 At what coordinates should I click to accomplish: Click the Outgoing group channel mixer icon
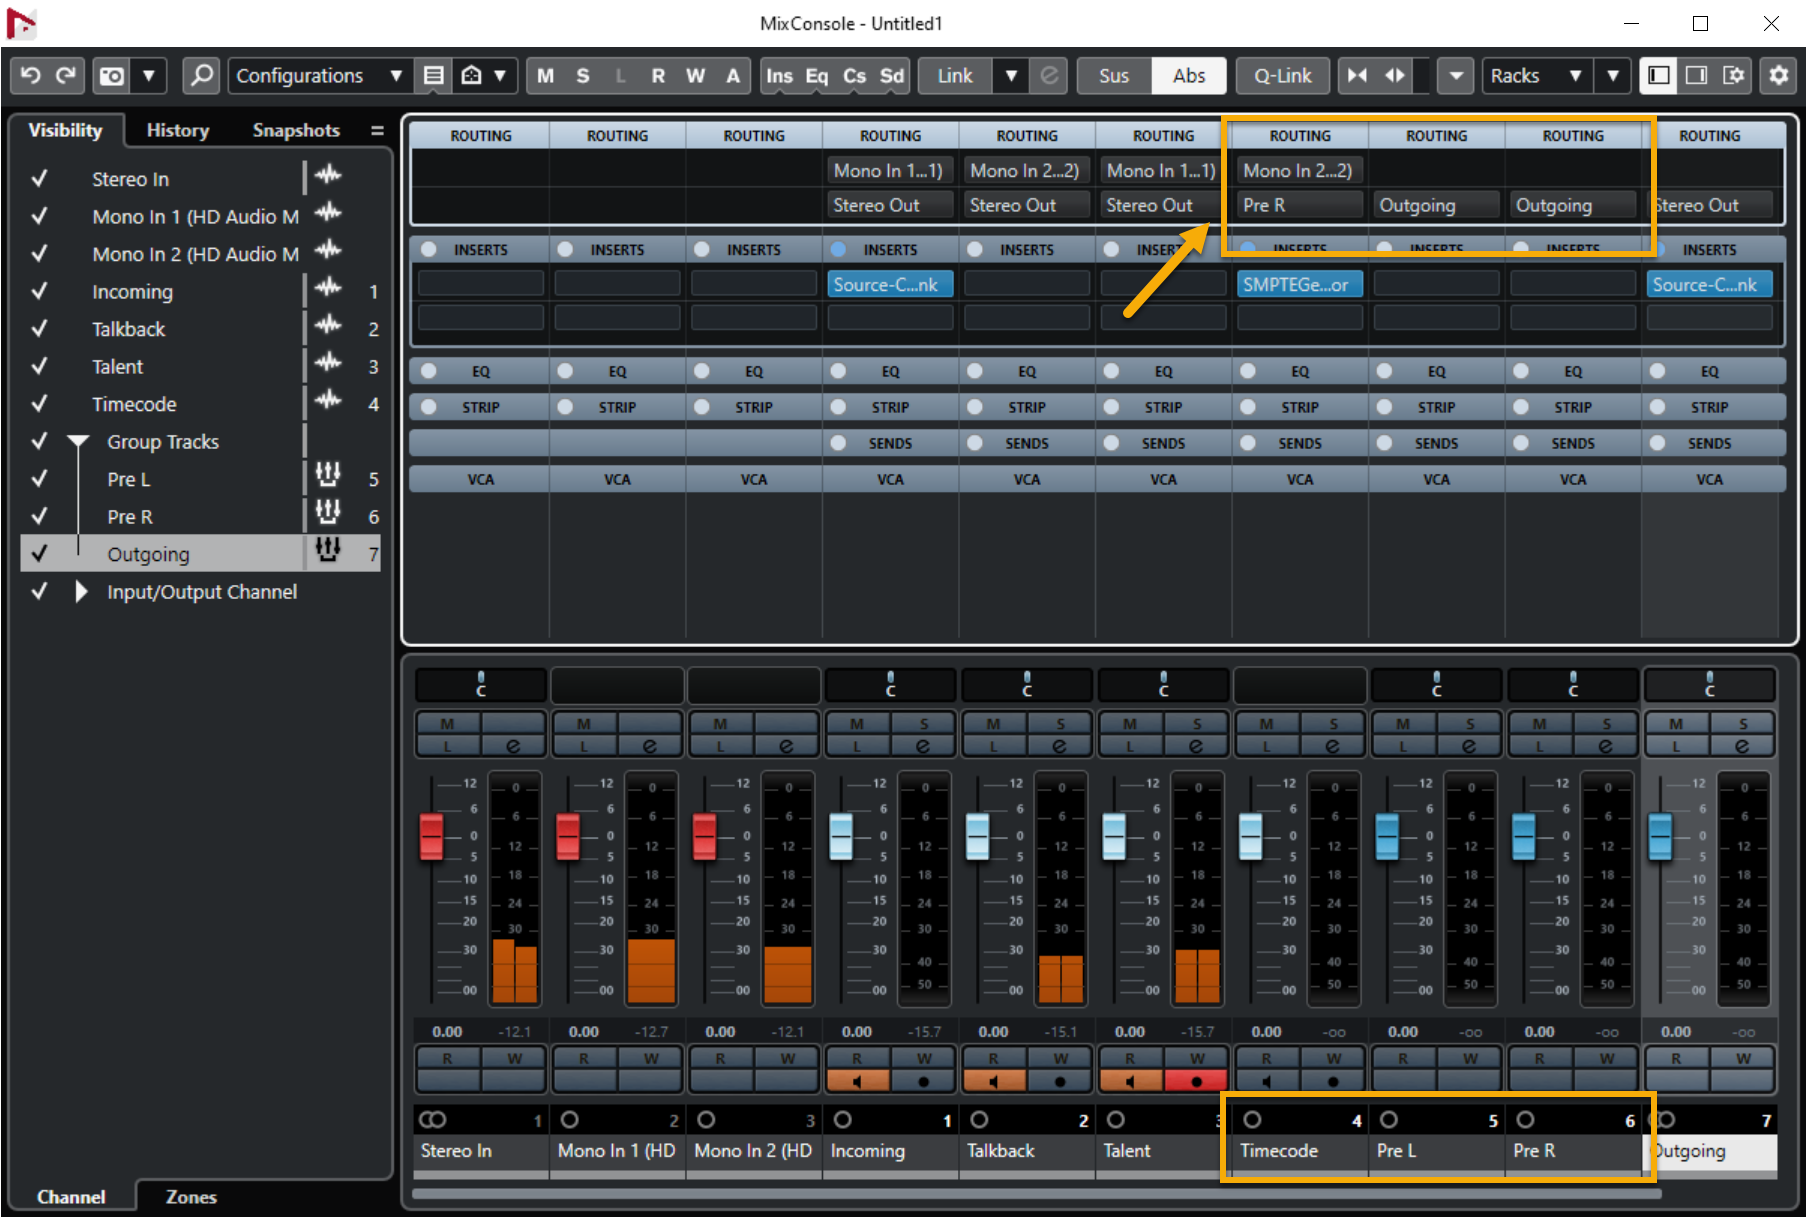(x=328, y=549)
